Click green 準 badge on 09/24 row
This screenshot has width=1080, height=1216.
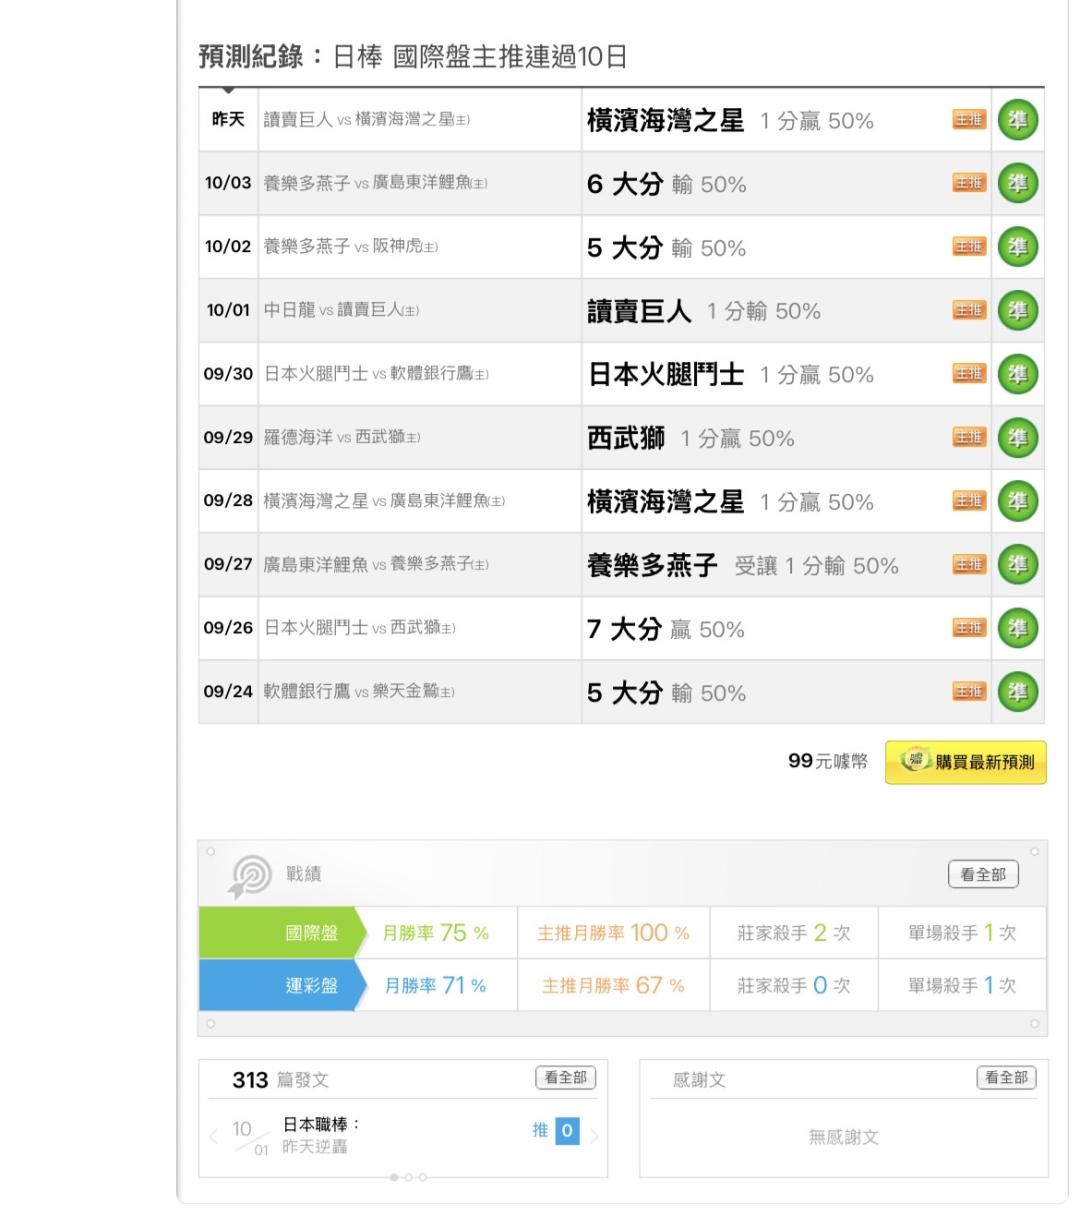pyautogui.click(x=1017, y=692)
